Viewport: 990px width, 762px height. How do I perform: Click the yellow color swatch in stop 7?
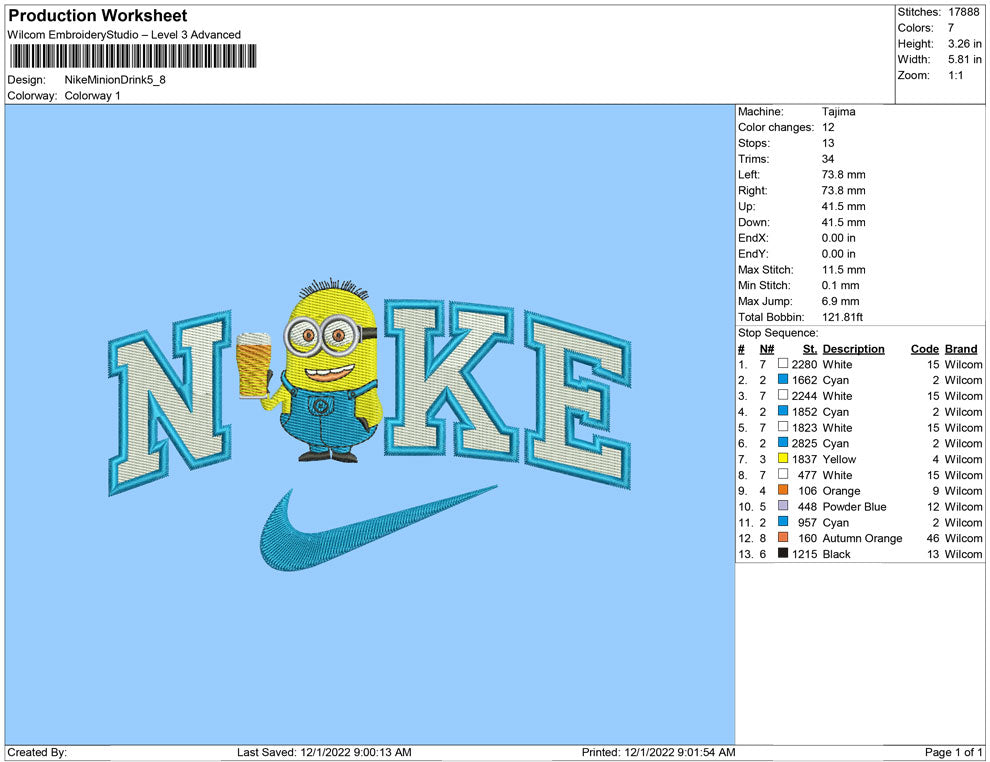[783, 459]
